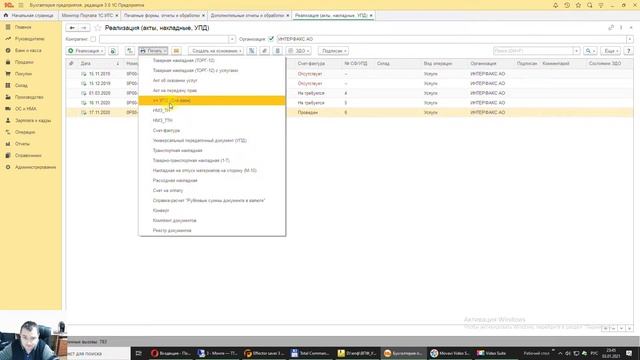640x360 pixels.
Task: Open the help question mark button
Action: click(x=629, y=51)
